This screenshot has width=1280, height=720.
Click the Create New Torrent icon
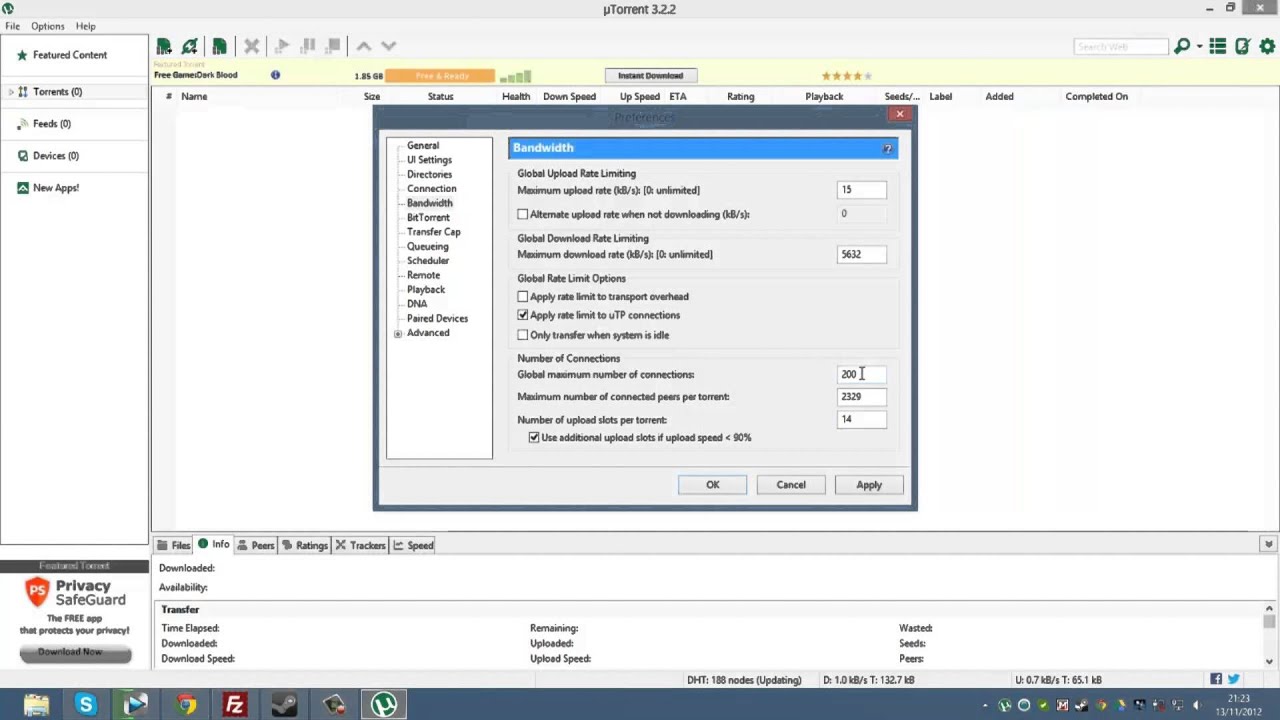tap(219, 46)
